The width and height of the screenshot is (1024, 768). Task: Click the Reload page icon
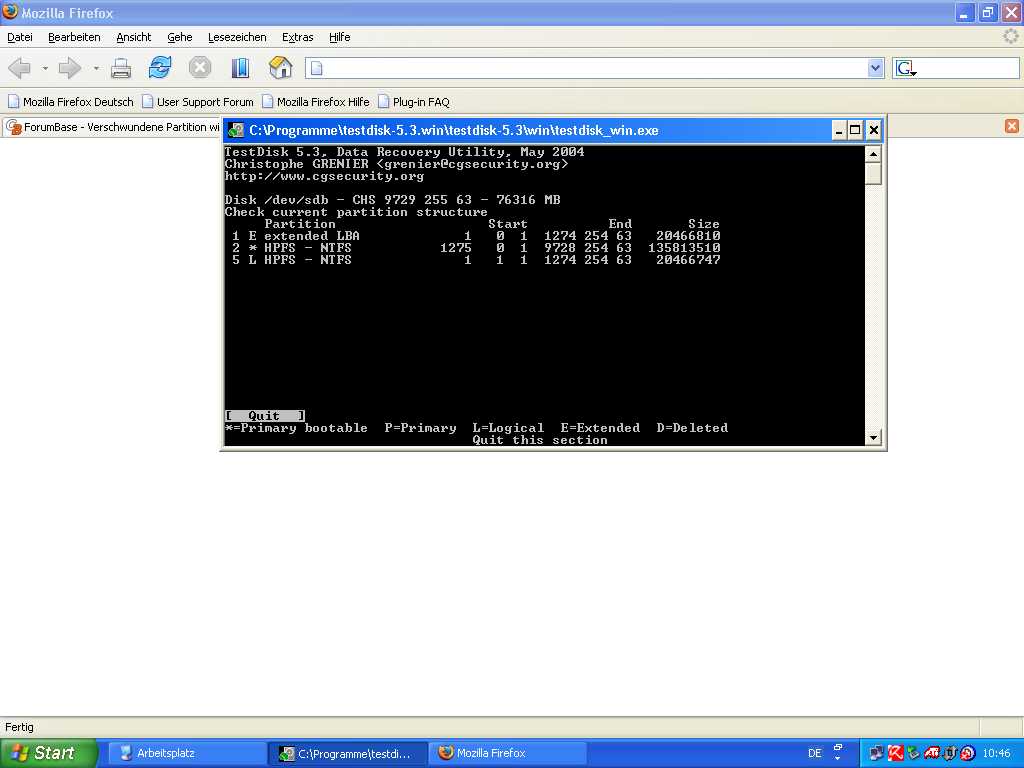click(160, 67)
